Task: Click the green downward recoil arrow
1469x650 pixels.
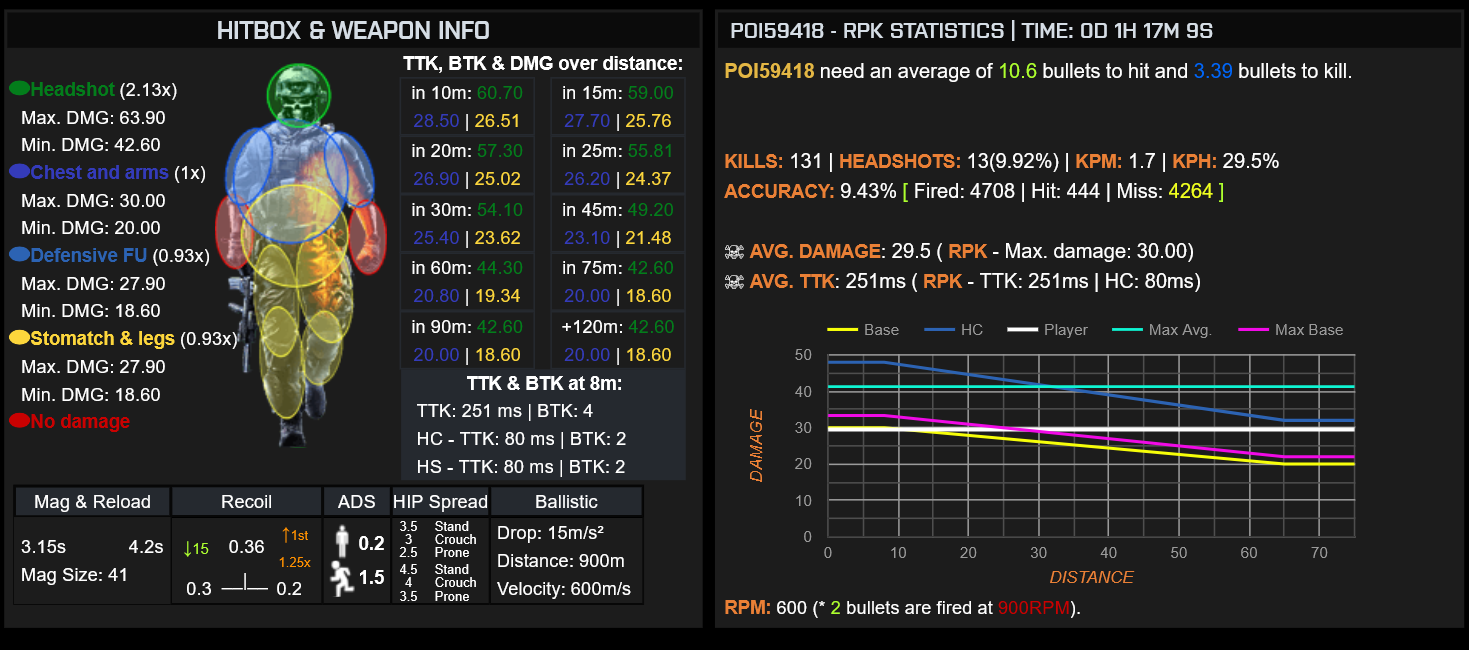Action: 187,548
